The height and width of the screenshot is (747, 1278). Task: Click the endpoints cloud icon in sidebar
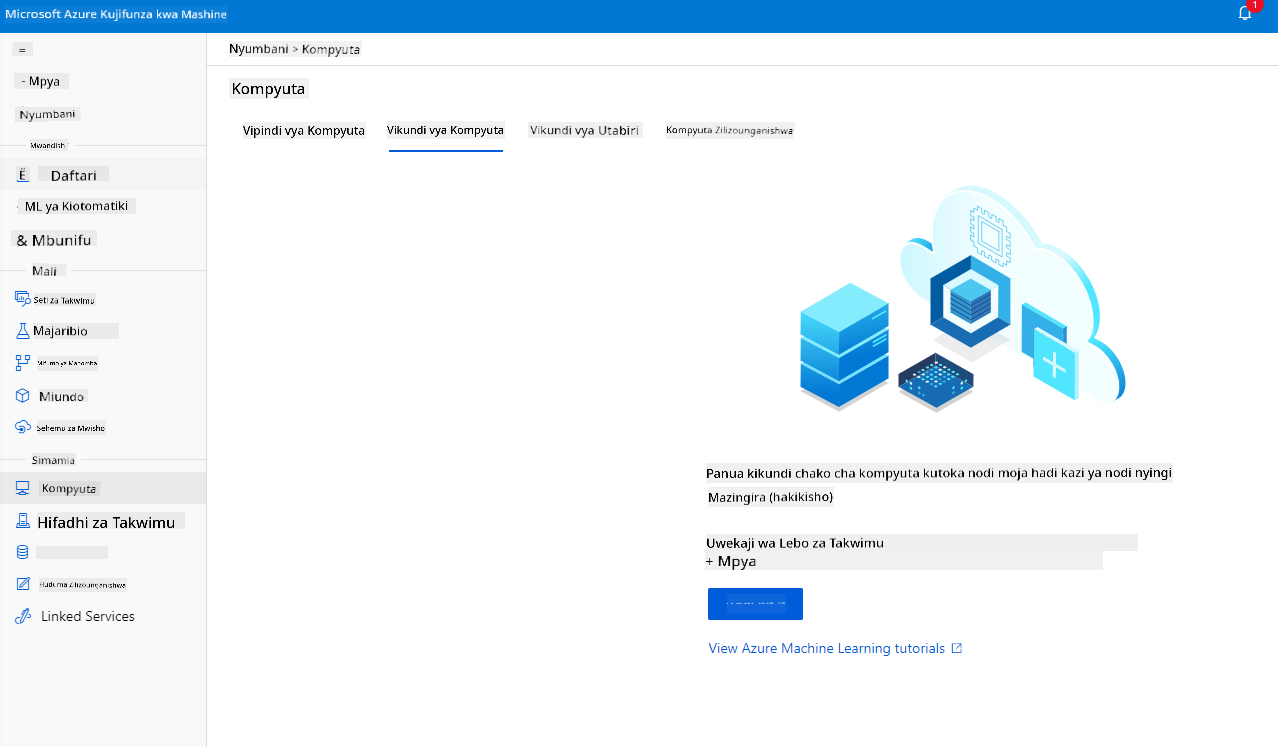click(23, 427)
